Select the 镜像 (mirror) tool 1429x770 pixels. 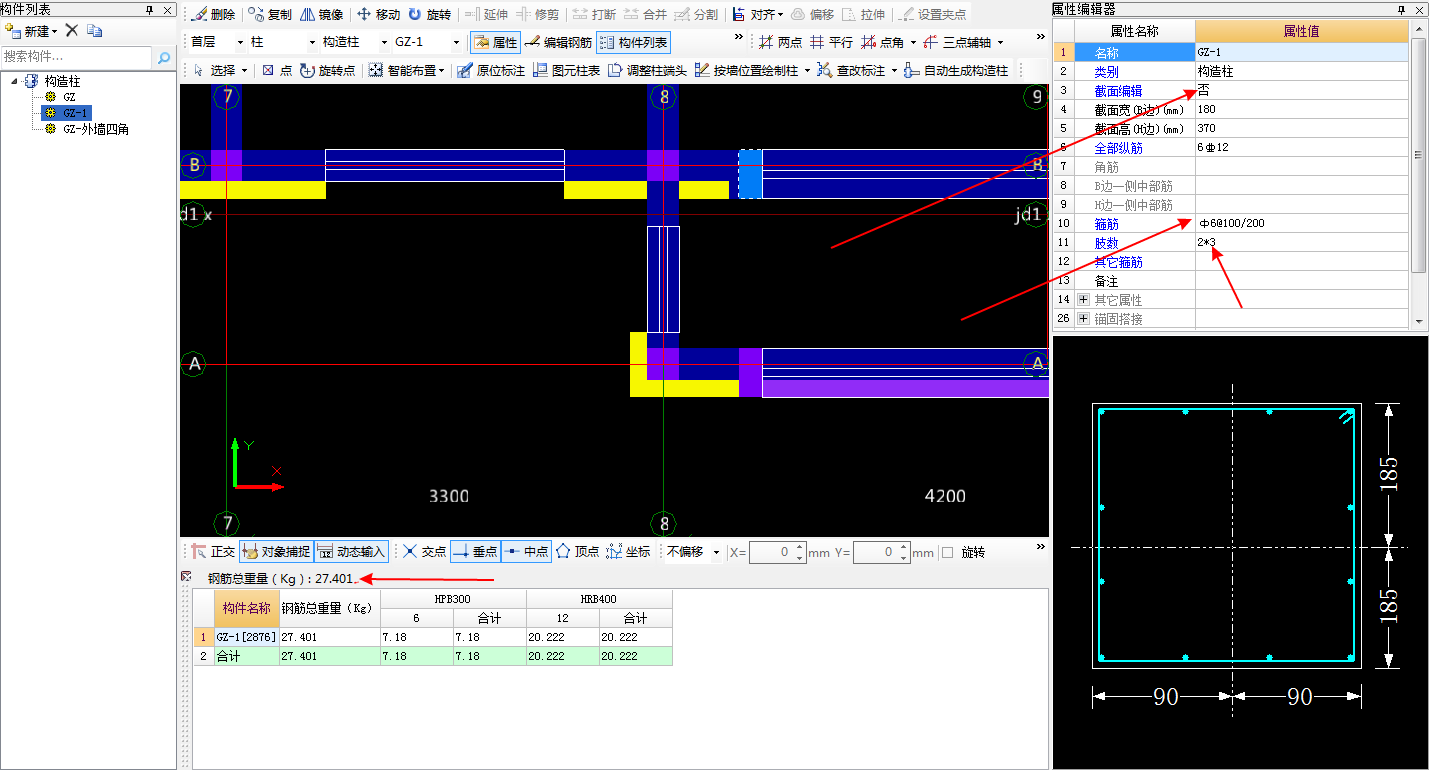321,15
